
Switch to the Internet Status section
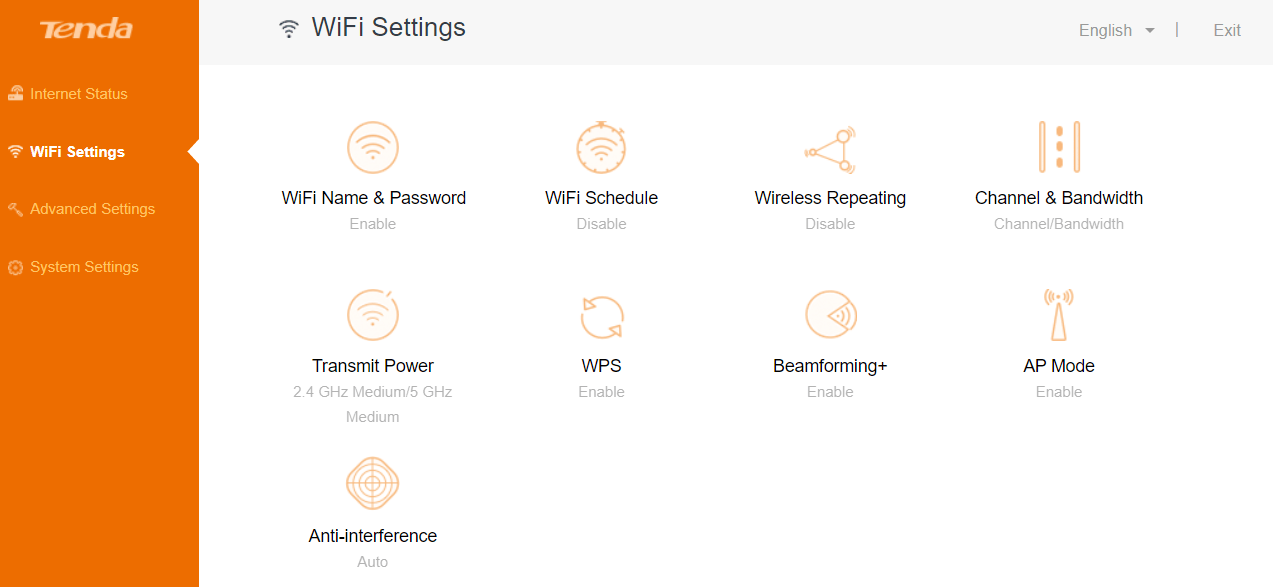pos(78,93)
